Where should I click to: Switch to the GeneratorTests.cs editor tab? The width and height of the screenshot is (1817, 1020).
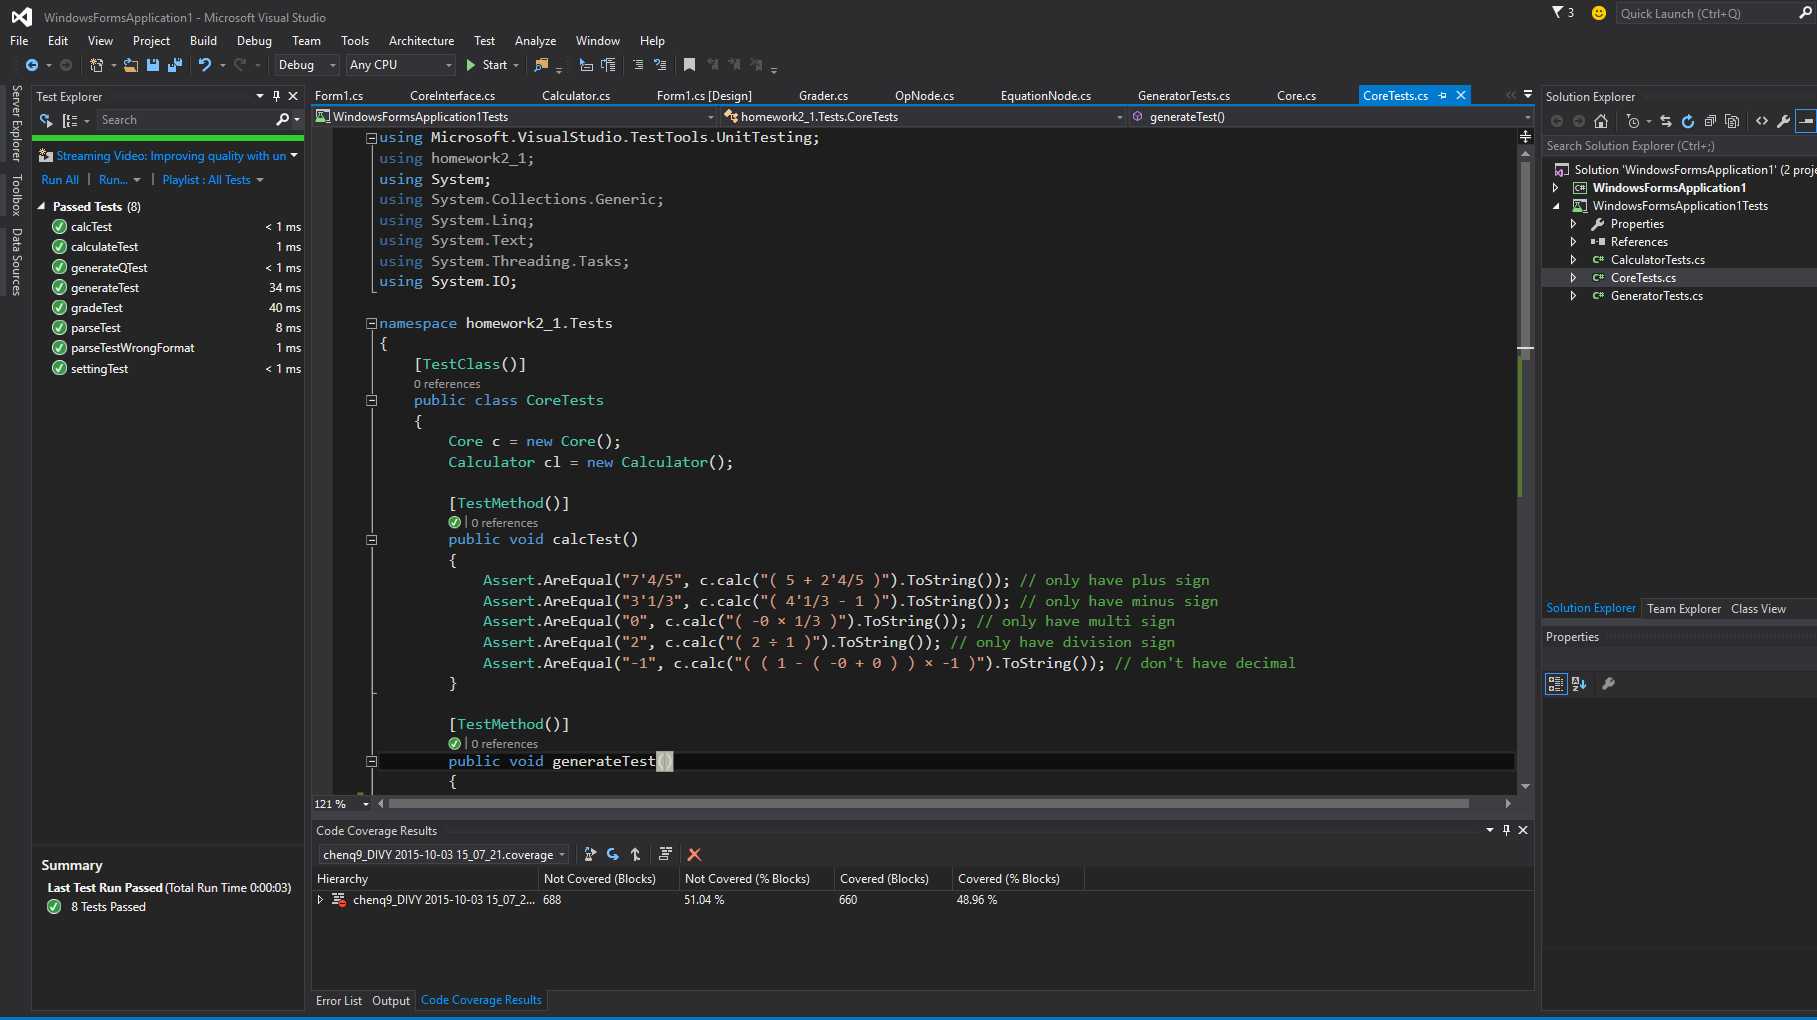click(1184, 96)
